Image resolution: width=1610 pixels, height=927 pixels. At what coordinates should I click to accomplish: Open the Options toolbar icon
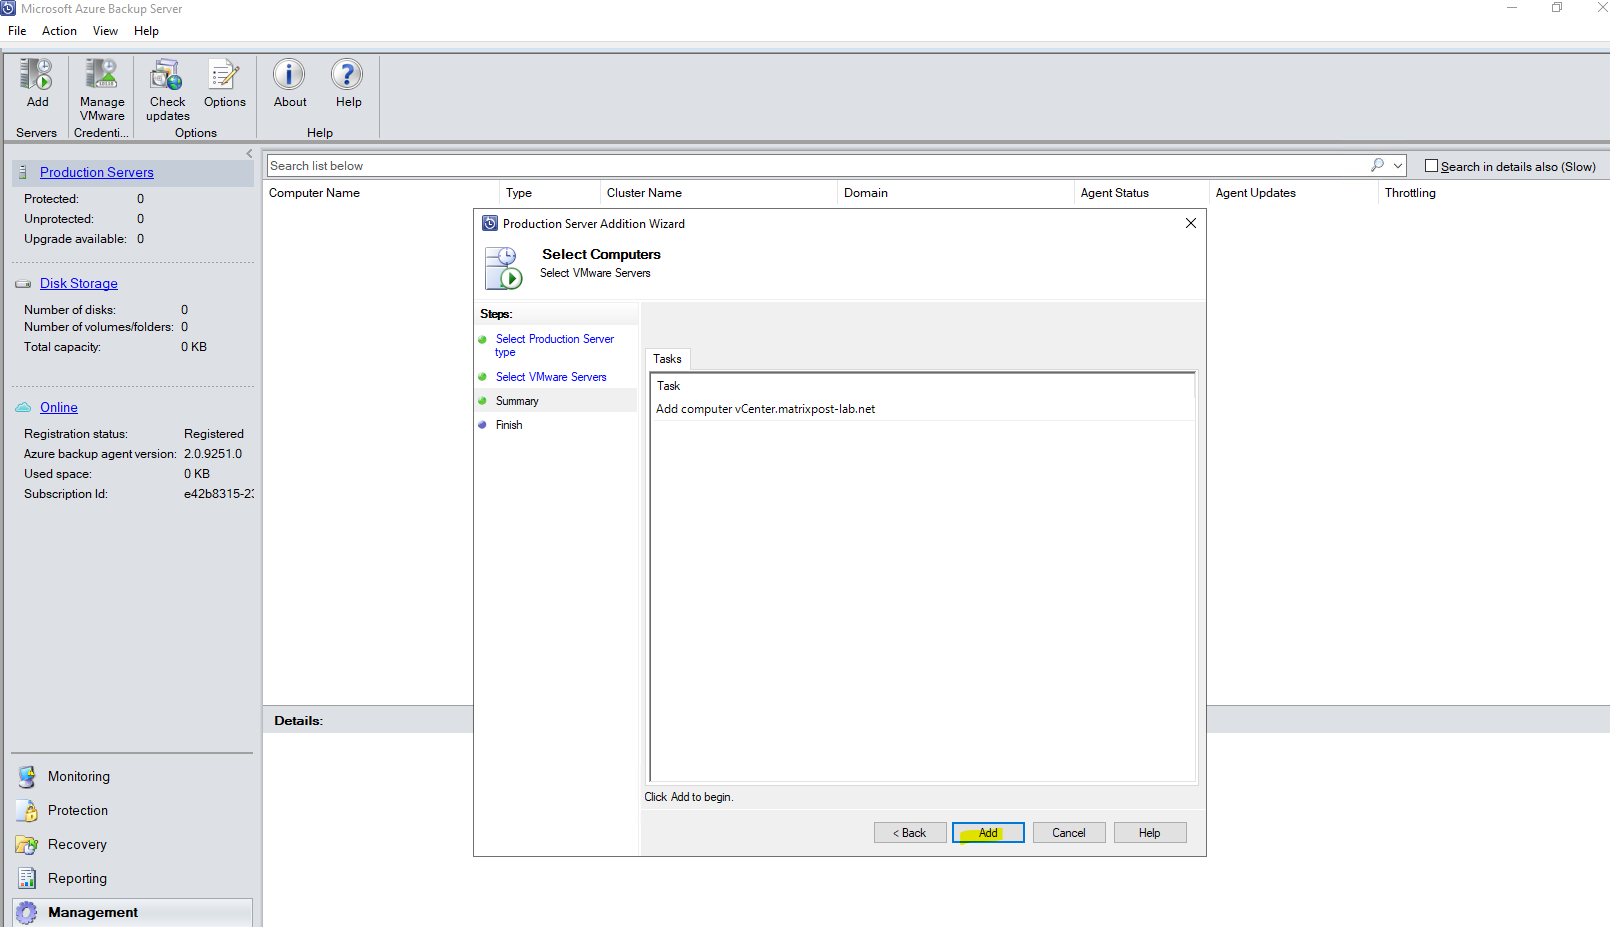click(224, 74)
